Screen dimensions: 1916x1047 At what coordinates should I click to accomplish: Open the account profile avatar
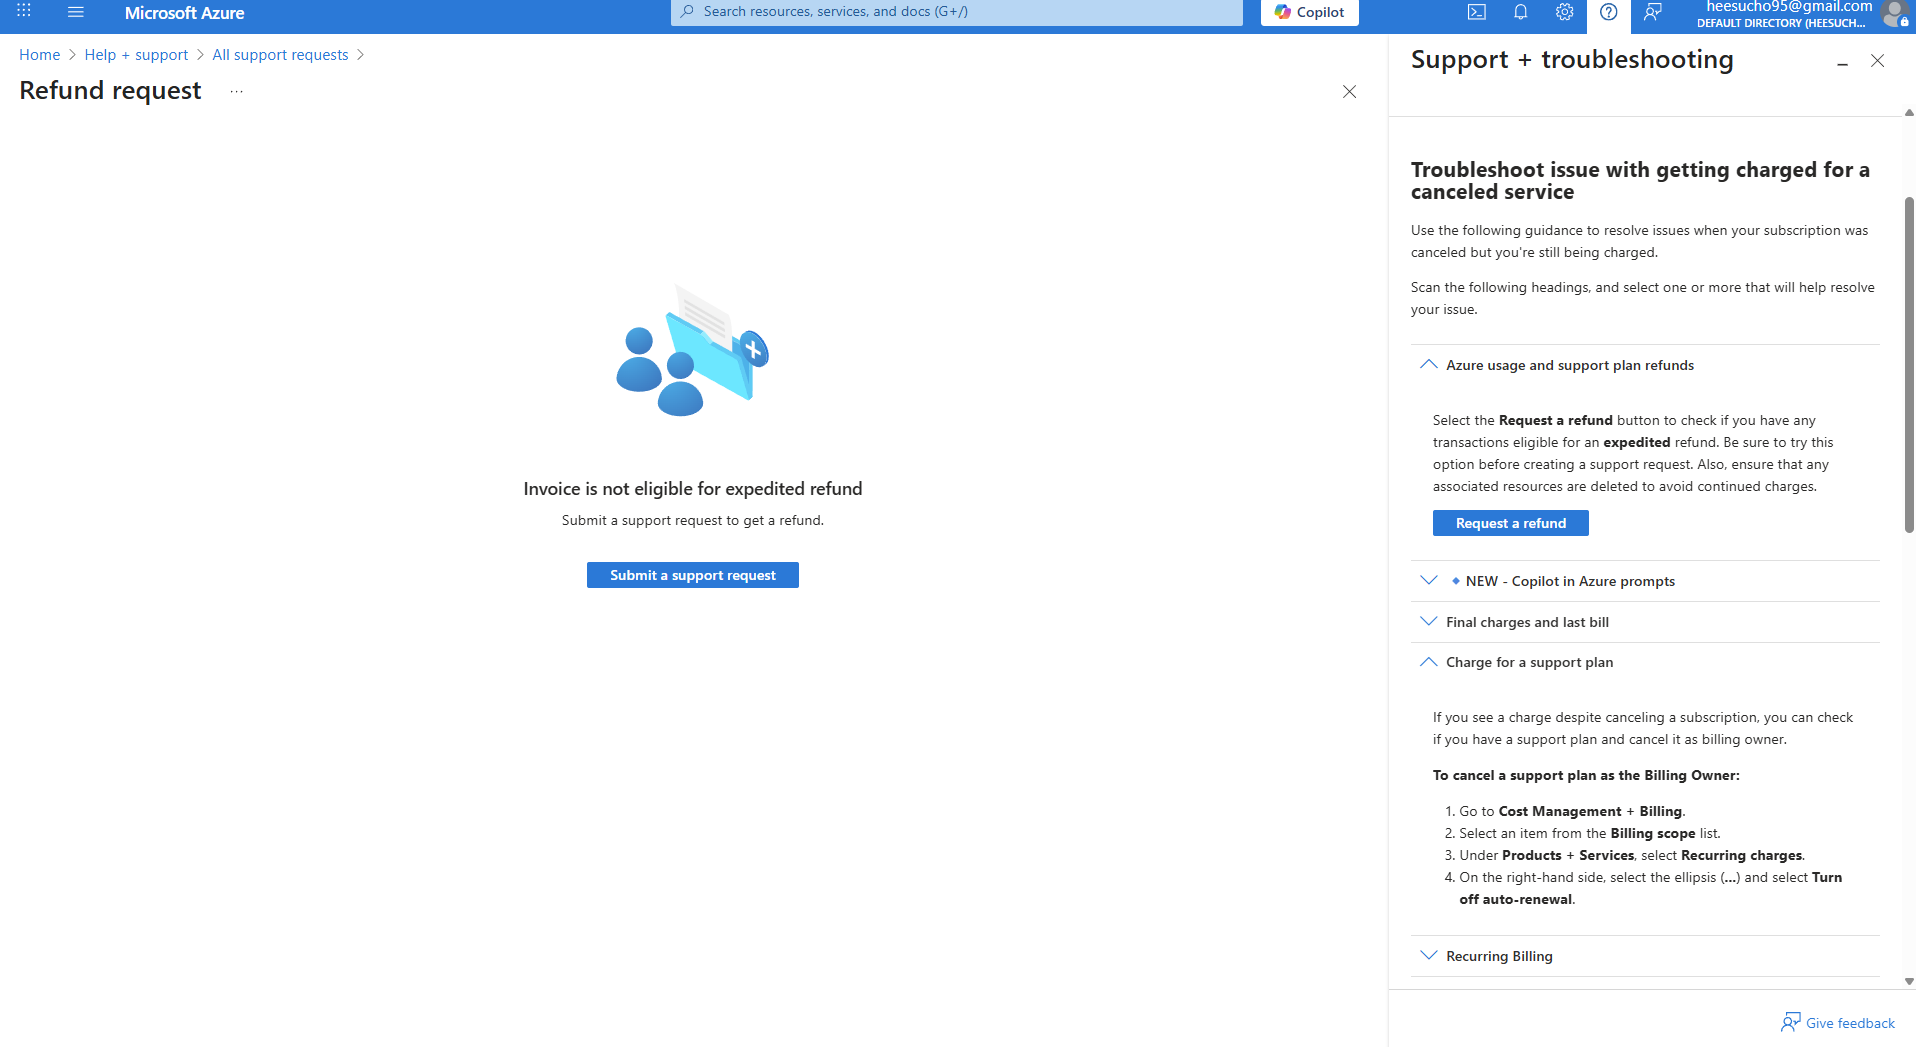[1893, 14]
